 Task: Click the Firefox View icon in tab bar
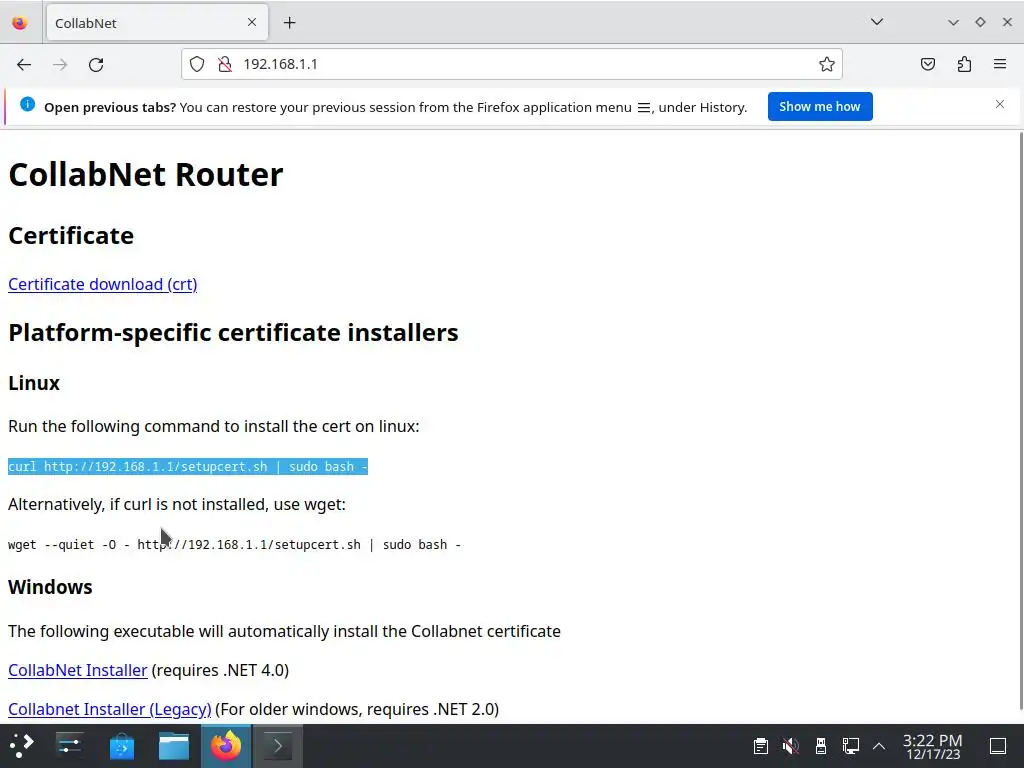(x=20, y=23)
